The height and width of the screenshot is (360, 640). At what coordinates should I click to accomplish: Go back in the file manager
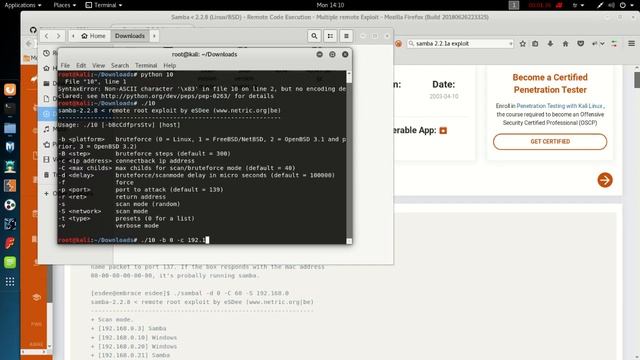pos(47,36)
